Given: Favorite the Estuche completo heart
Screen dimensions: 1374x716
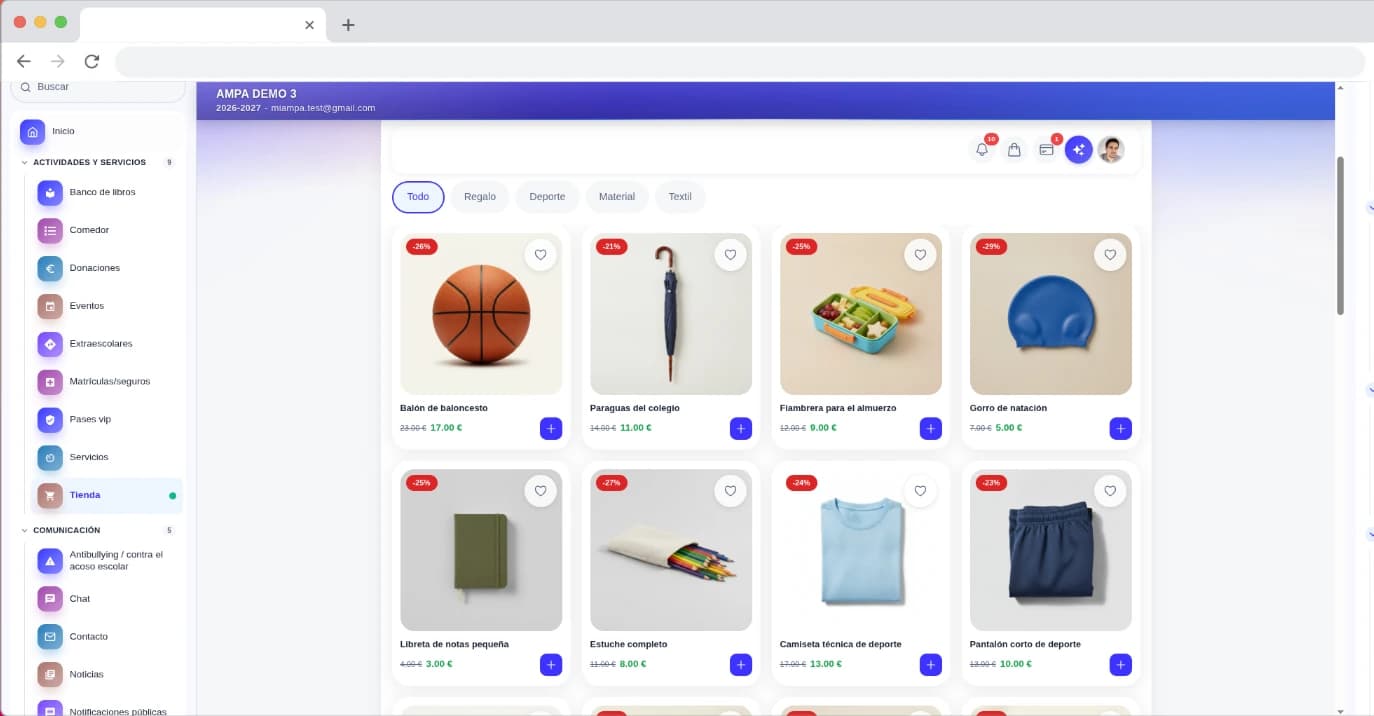Looking at the screenshot, I should [730, 491].
